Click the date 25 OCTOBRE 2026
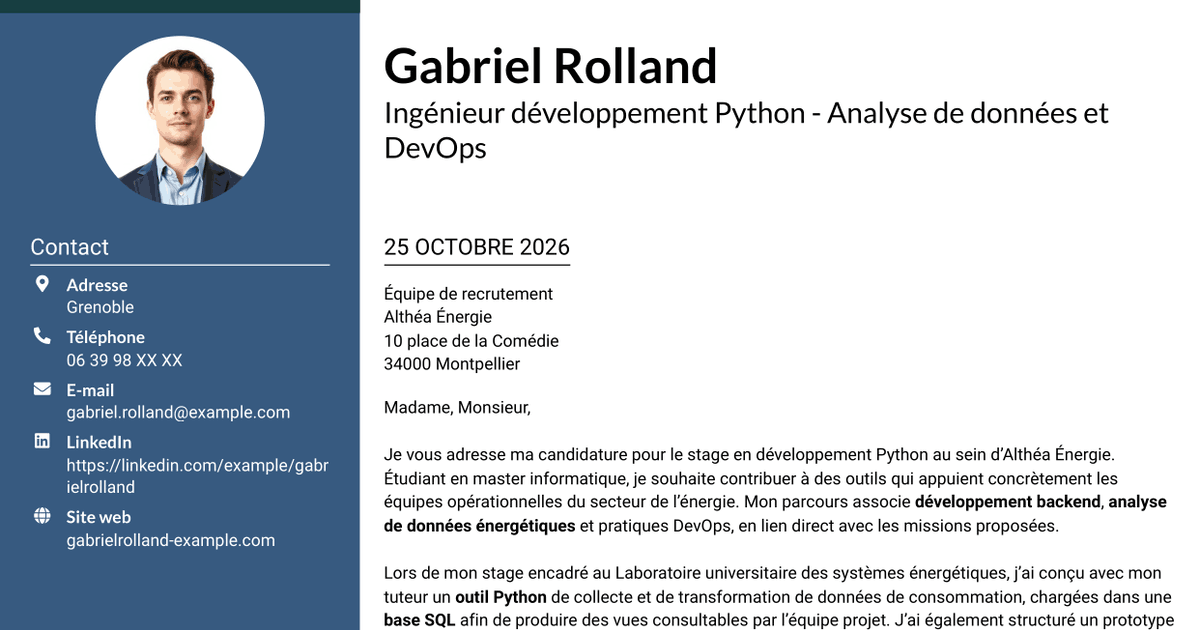Image resolution: width=1200 pixels, height=630 pixels. coord(477,247)
